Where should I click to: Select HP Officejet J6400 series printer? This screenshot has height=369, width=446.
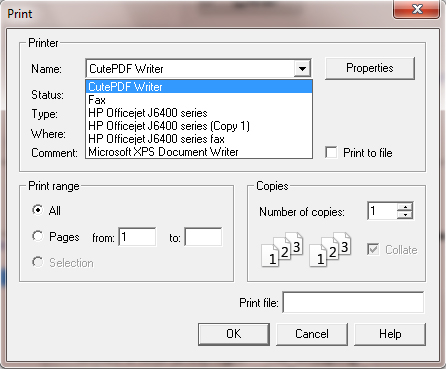click(x=199, y=113)
